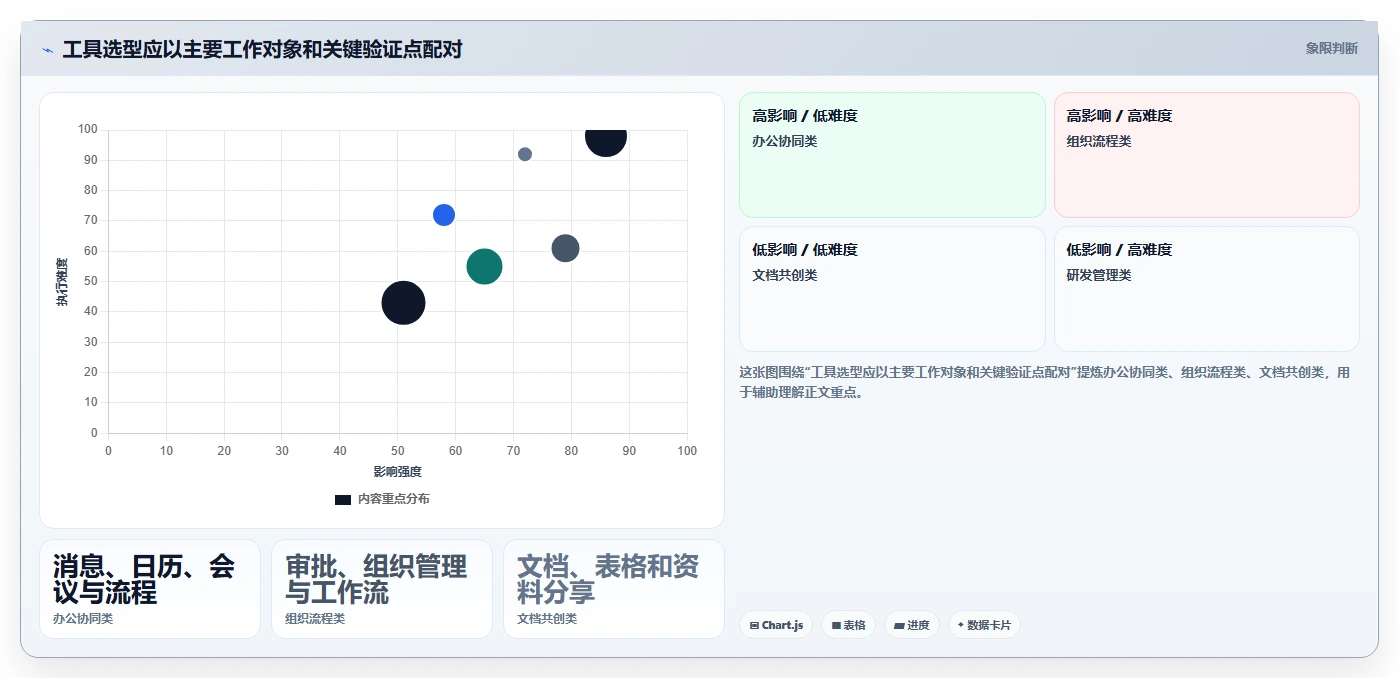Screen dimensions: 1399x678
Task: Open the 低影响 / 高难度 quadrant card
Action: click(1207, 289)
